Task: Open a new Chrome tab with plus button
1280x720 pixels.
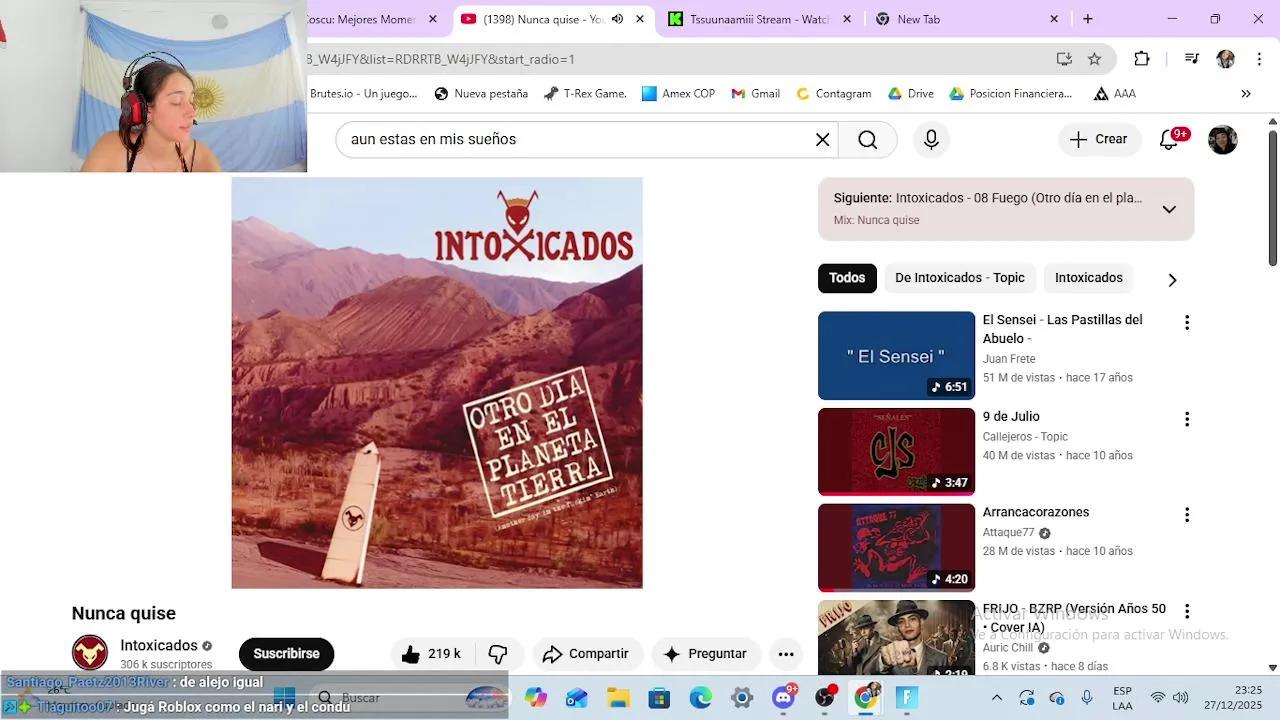Action: (x=1087, y=19)
